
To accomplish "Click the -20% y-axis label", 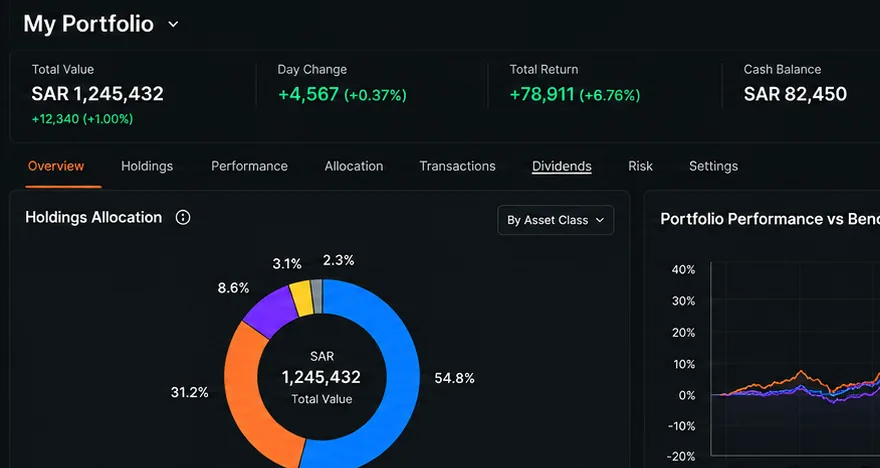I will click(x=680, y=456).
